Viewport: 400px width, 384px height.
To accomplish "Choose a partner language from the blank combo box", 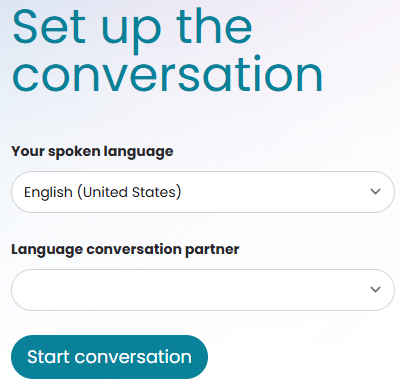I will [x=203, y=290].
